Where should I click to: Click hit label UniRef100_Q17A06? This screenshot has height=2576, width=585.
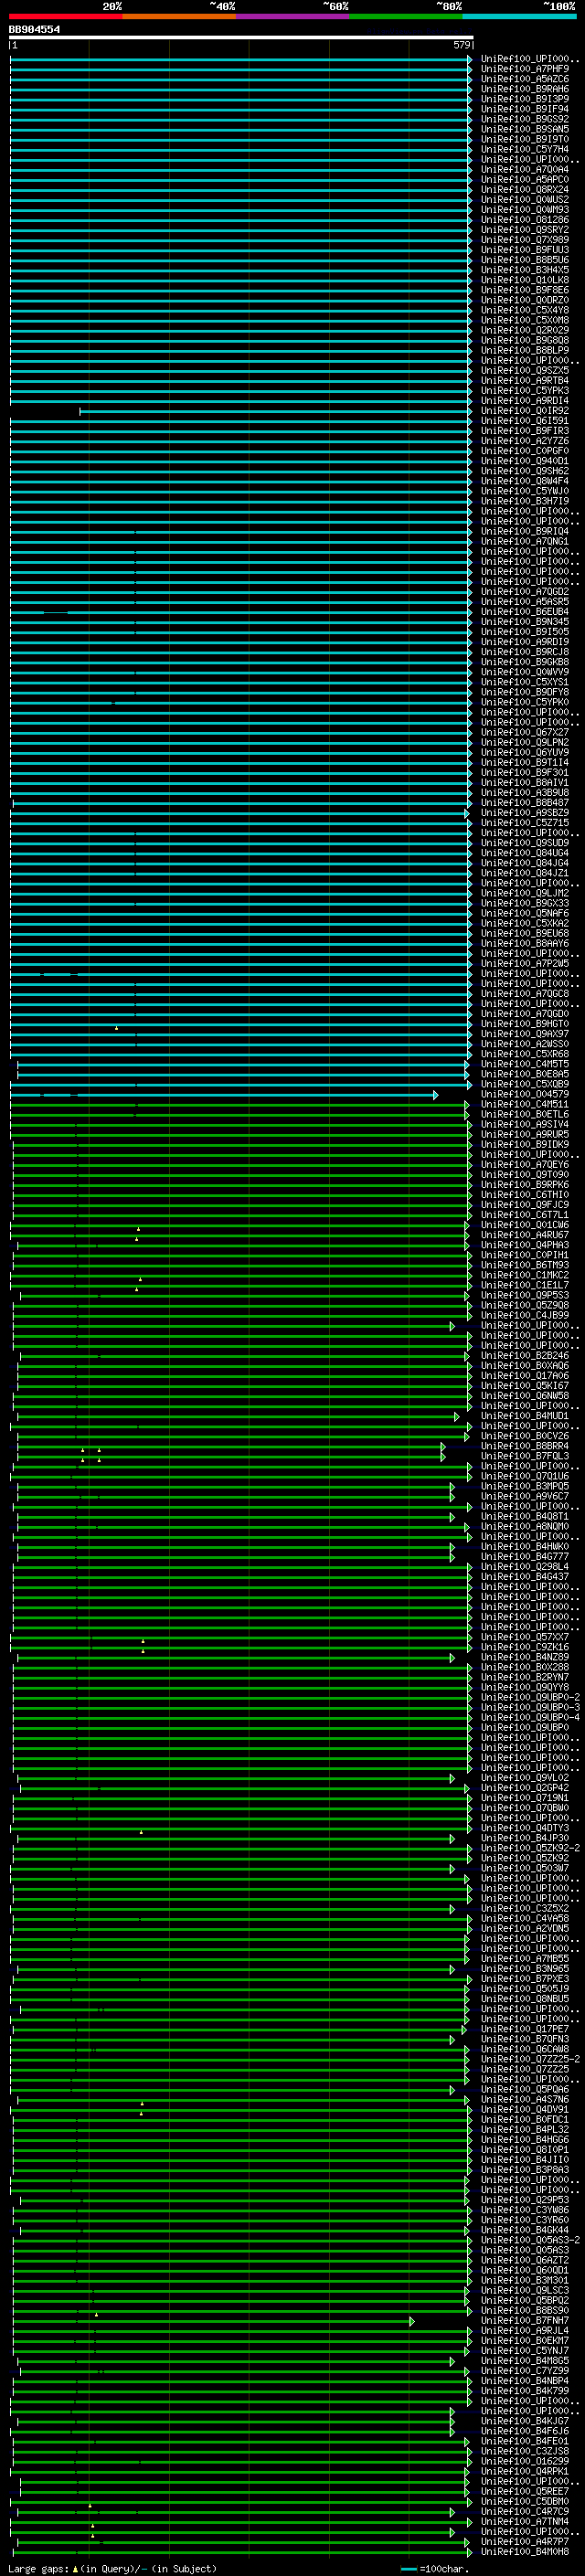tap(524, 1375)
